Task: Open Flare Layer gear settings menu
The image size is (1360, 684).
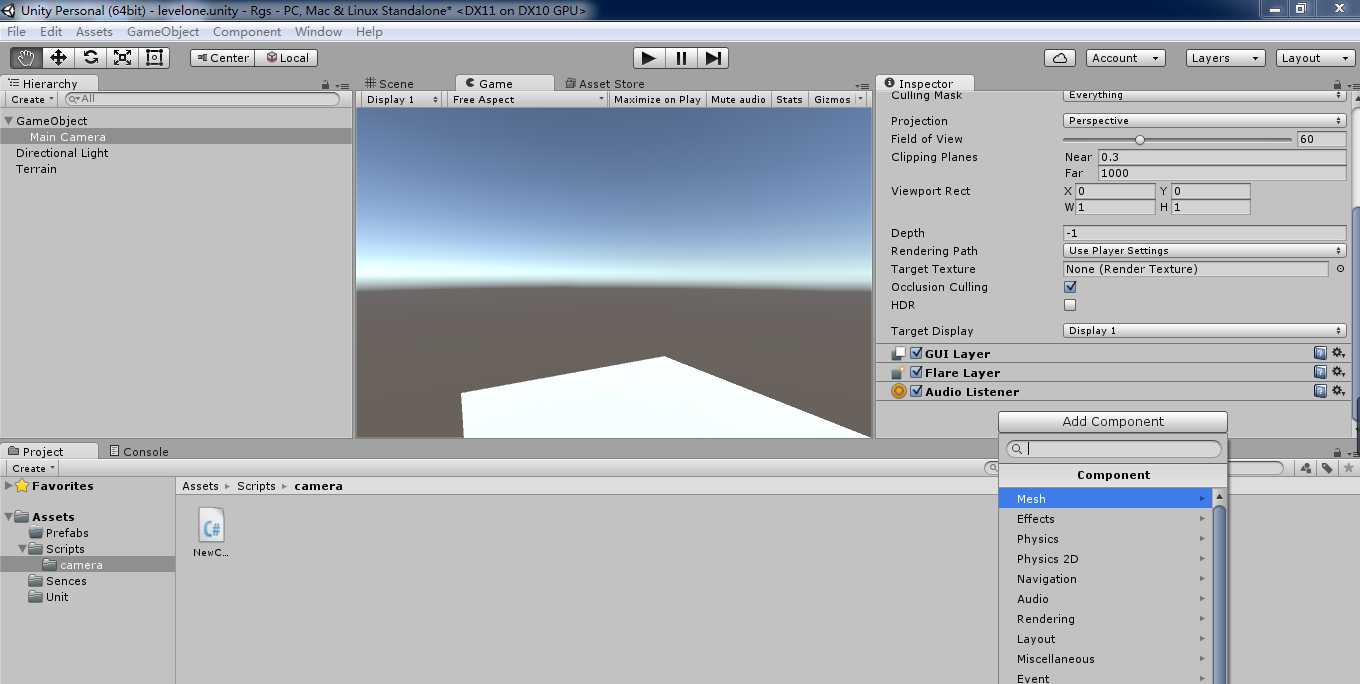Action: 1338,372
